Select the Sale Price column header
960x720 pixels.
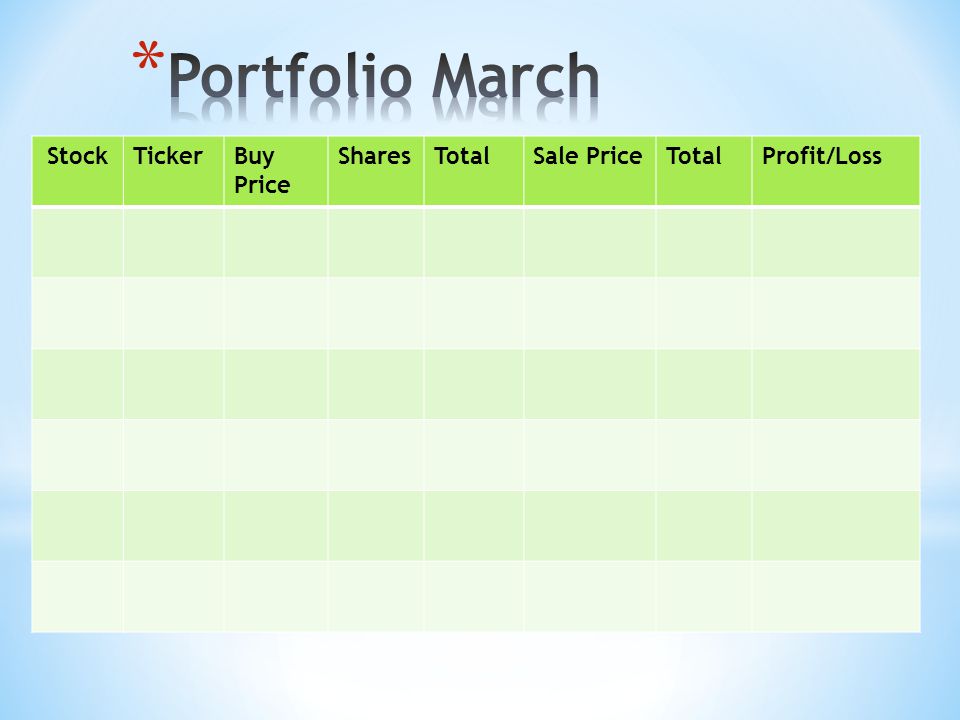(590, 171)
